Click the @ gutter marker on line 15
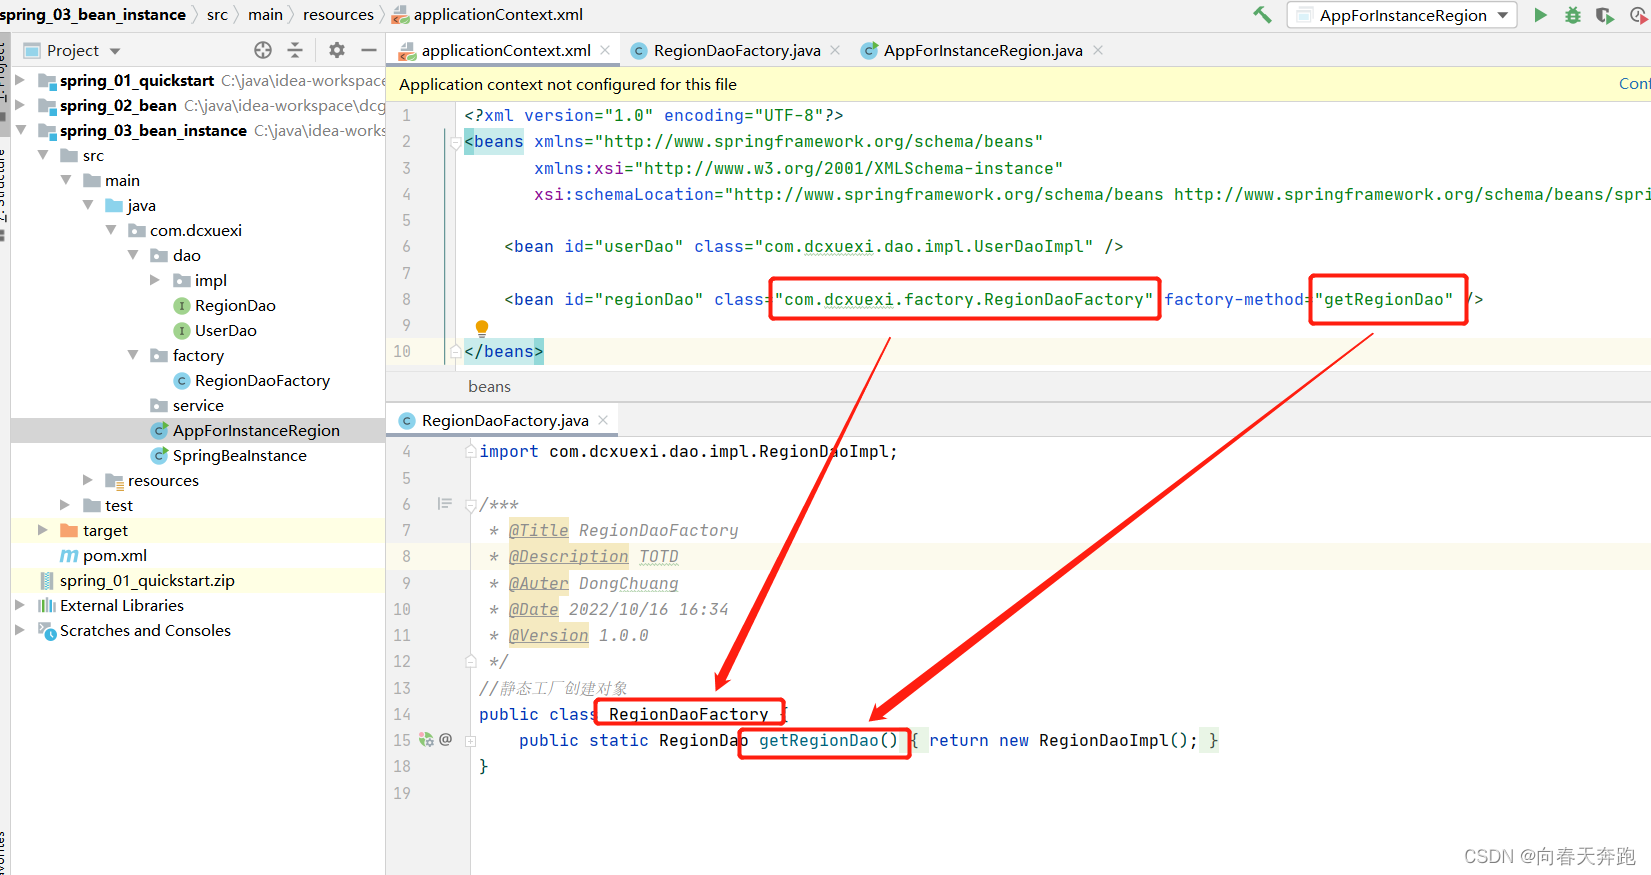Image resolution: width=1651 pixels, height=875 pixels. point(446,739)
